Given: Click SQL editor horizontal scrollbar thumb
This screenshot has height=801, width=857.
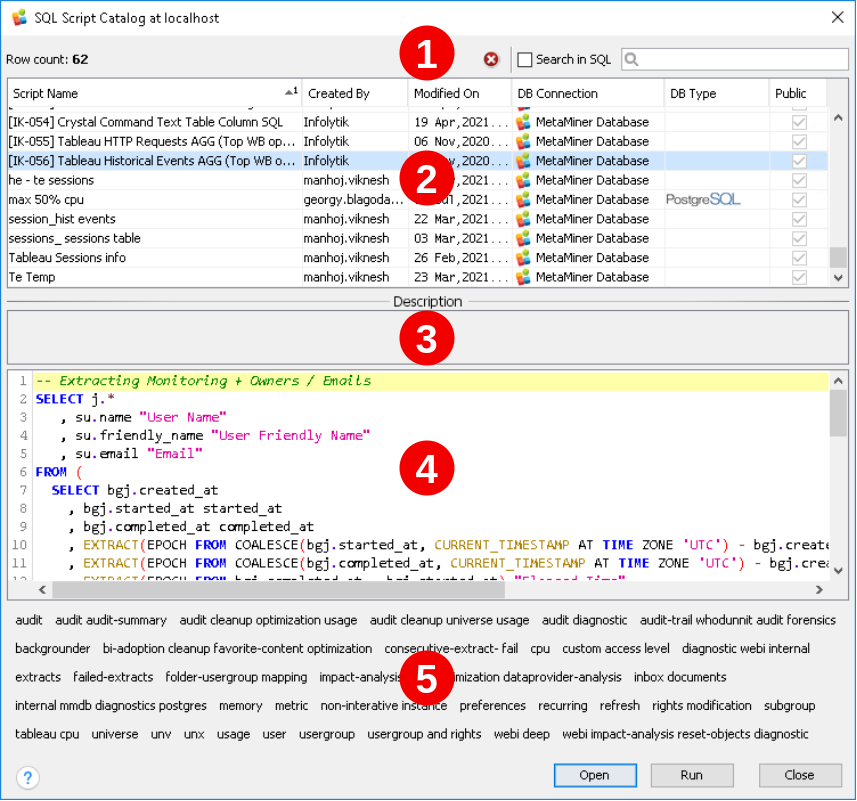Looking at the screenshot, I should [278, 590].
